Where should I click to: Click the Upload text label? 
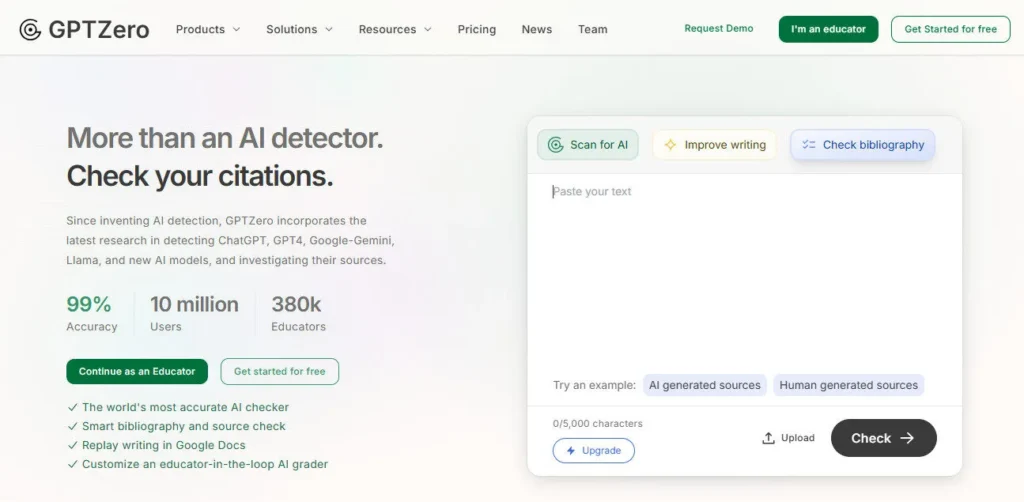pos(797,438)
